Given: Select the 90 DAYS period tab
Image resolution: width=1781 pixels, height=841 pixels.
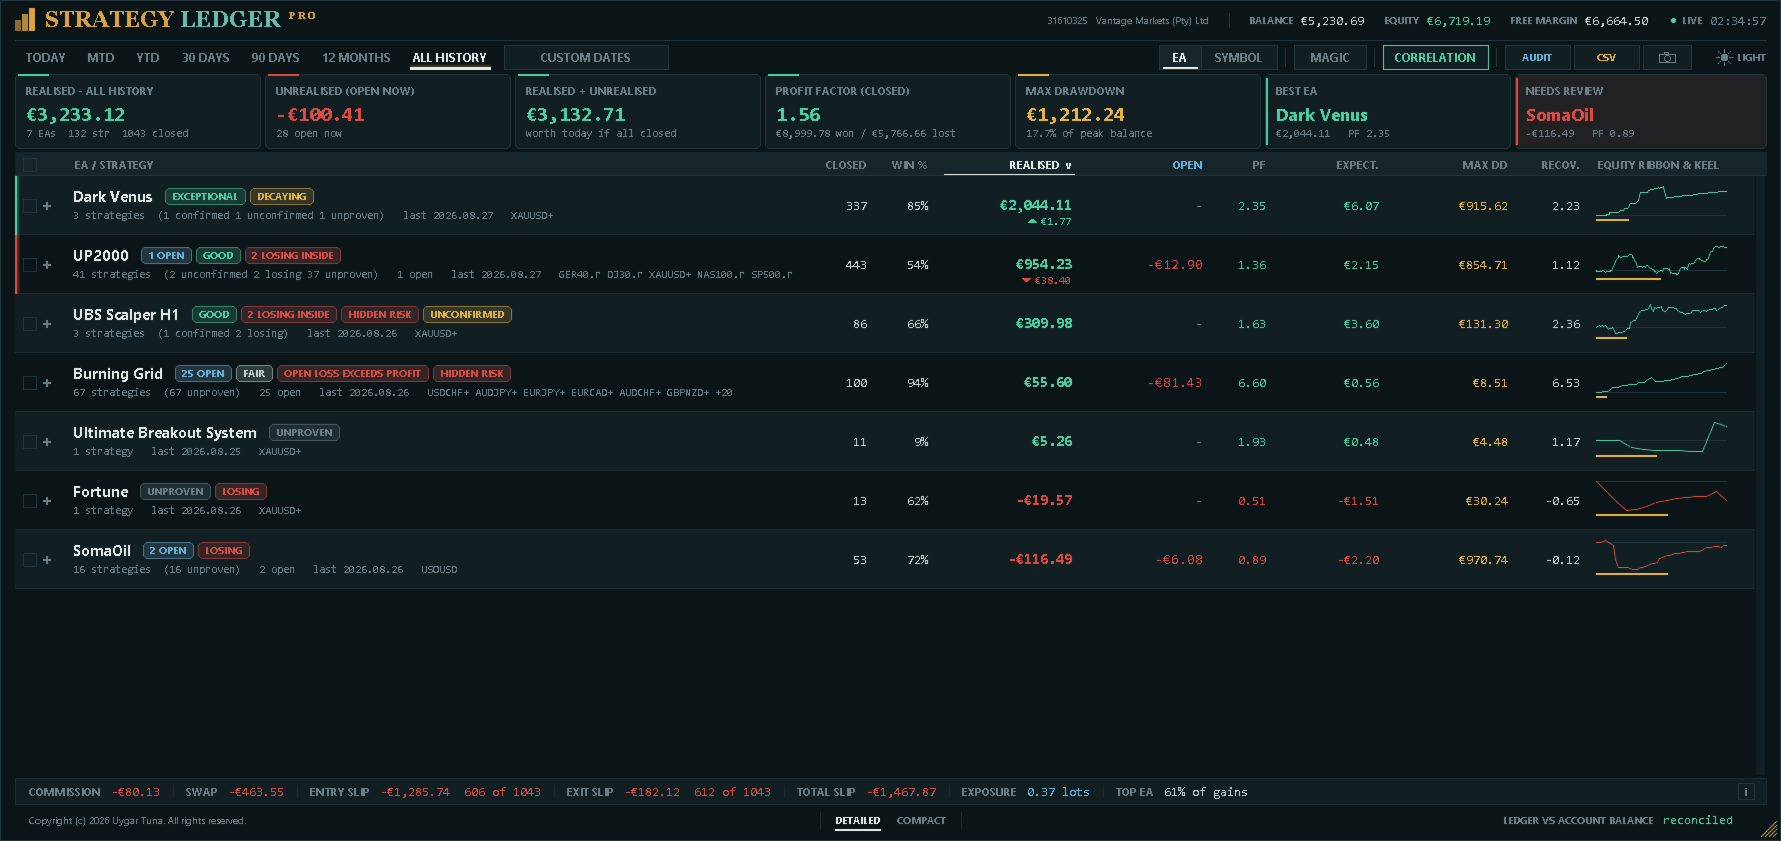Looking at the screenshot, I should point(275,58).
